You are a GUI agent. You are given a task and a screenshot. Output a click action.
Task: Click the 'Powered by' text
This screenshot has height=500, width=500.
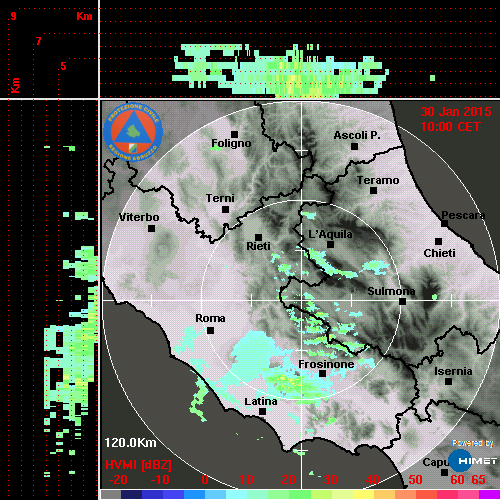[x=473, y=443]
